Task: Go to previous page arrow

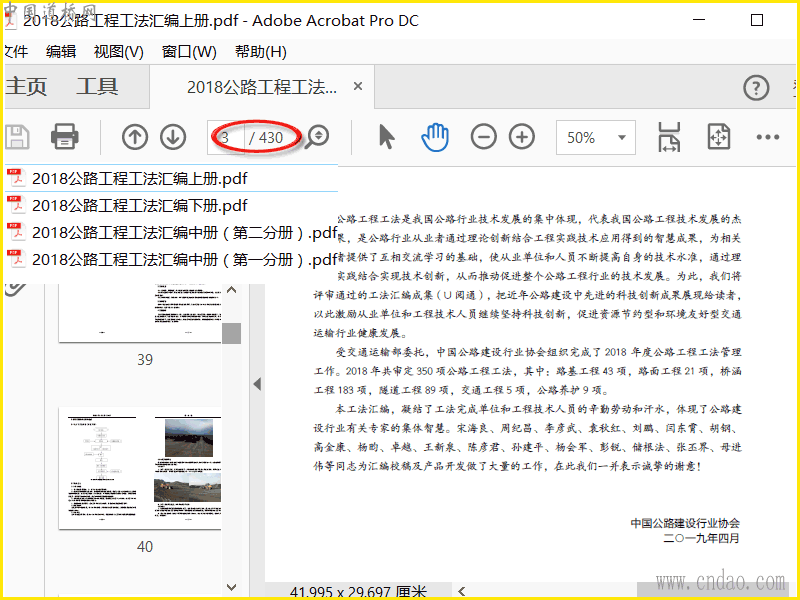Action: pyautogui.click(x=135, y=137)
